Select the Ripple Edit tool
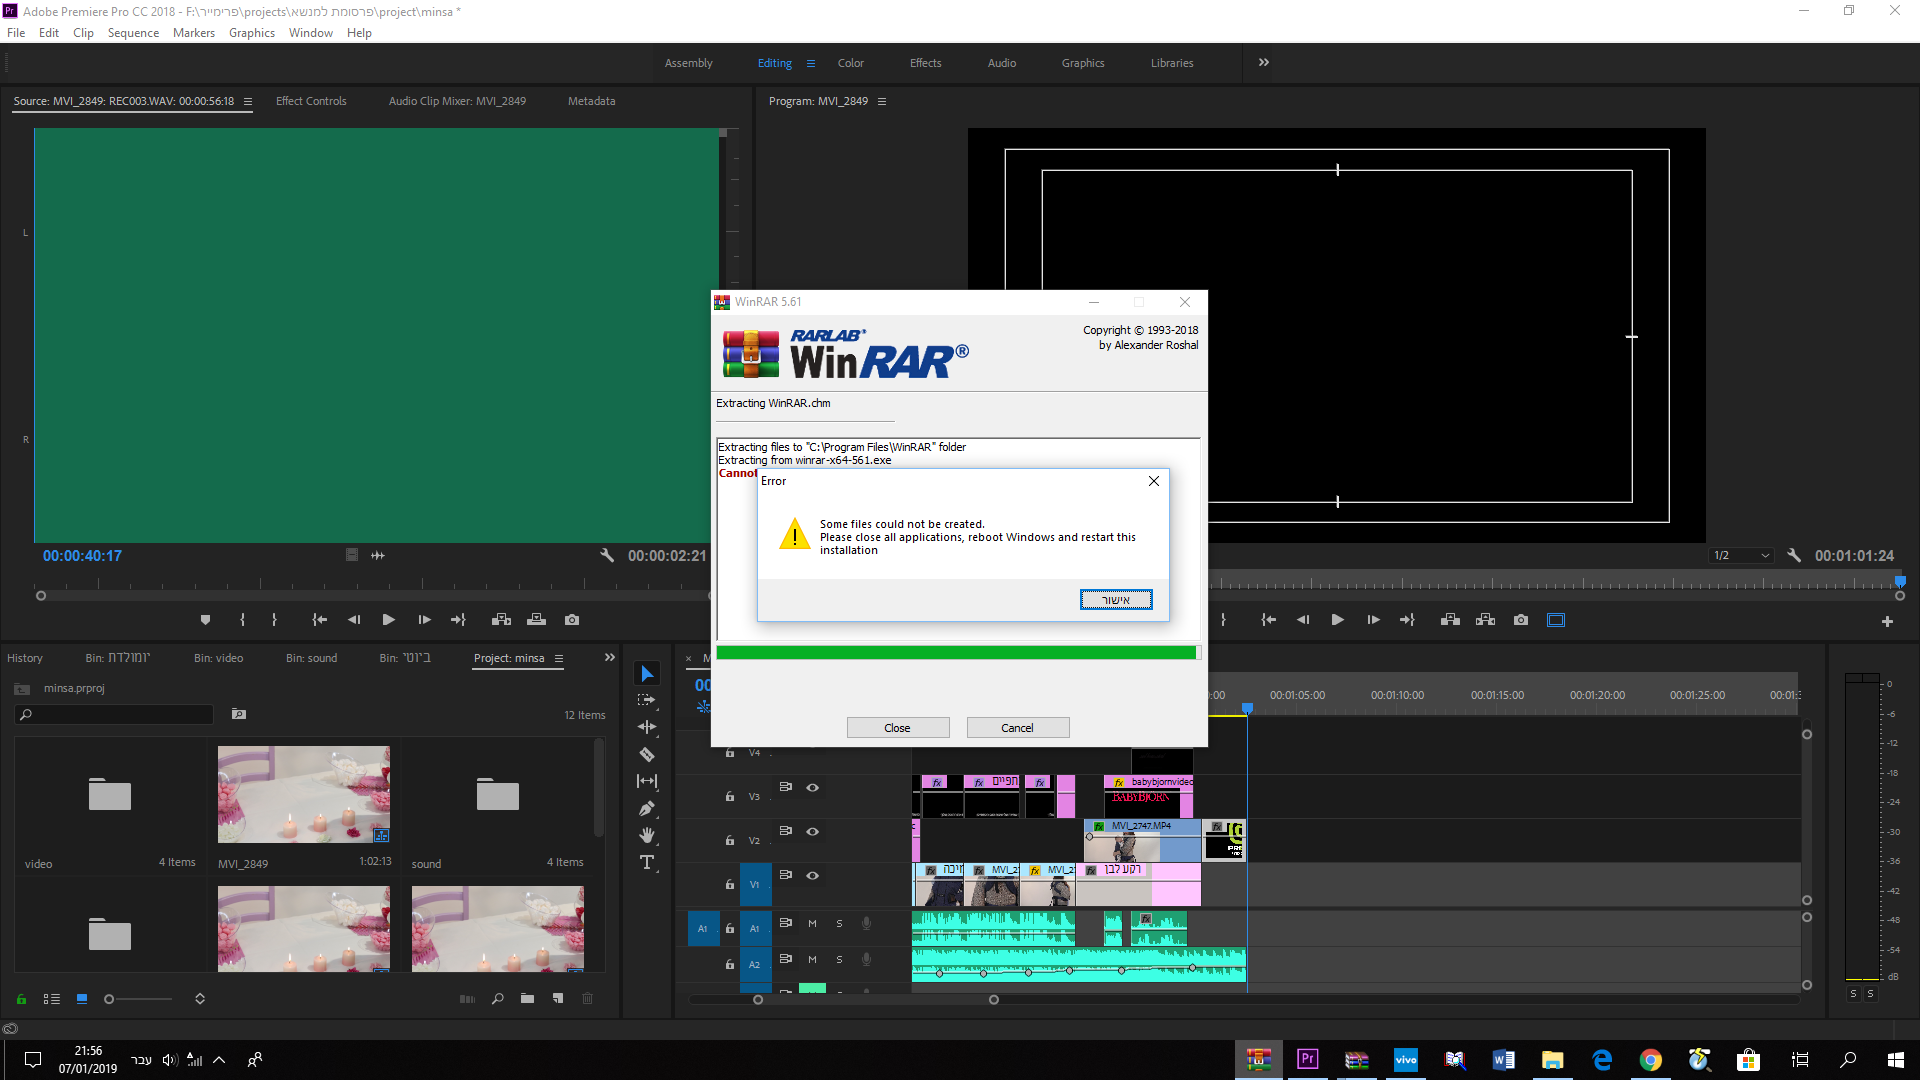Image resolution: width=1920 pixels, height=1080 pixels. (x=647, y=727)
